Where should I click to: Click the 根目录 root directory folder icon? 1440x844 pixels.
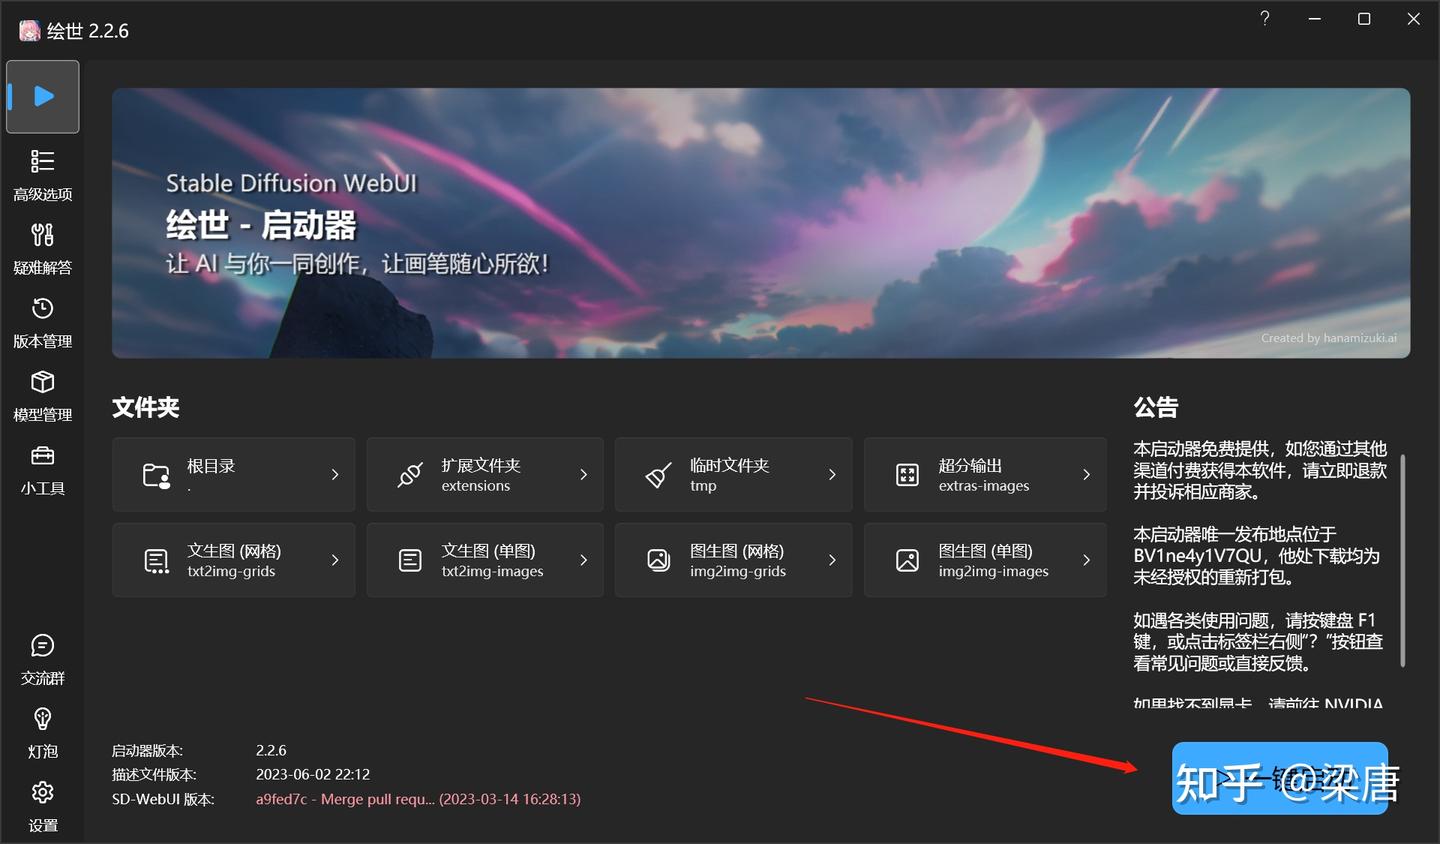[x=156, y=474]
